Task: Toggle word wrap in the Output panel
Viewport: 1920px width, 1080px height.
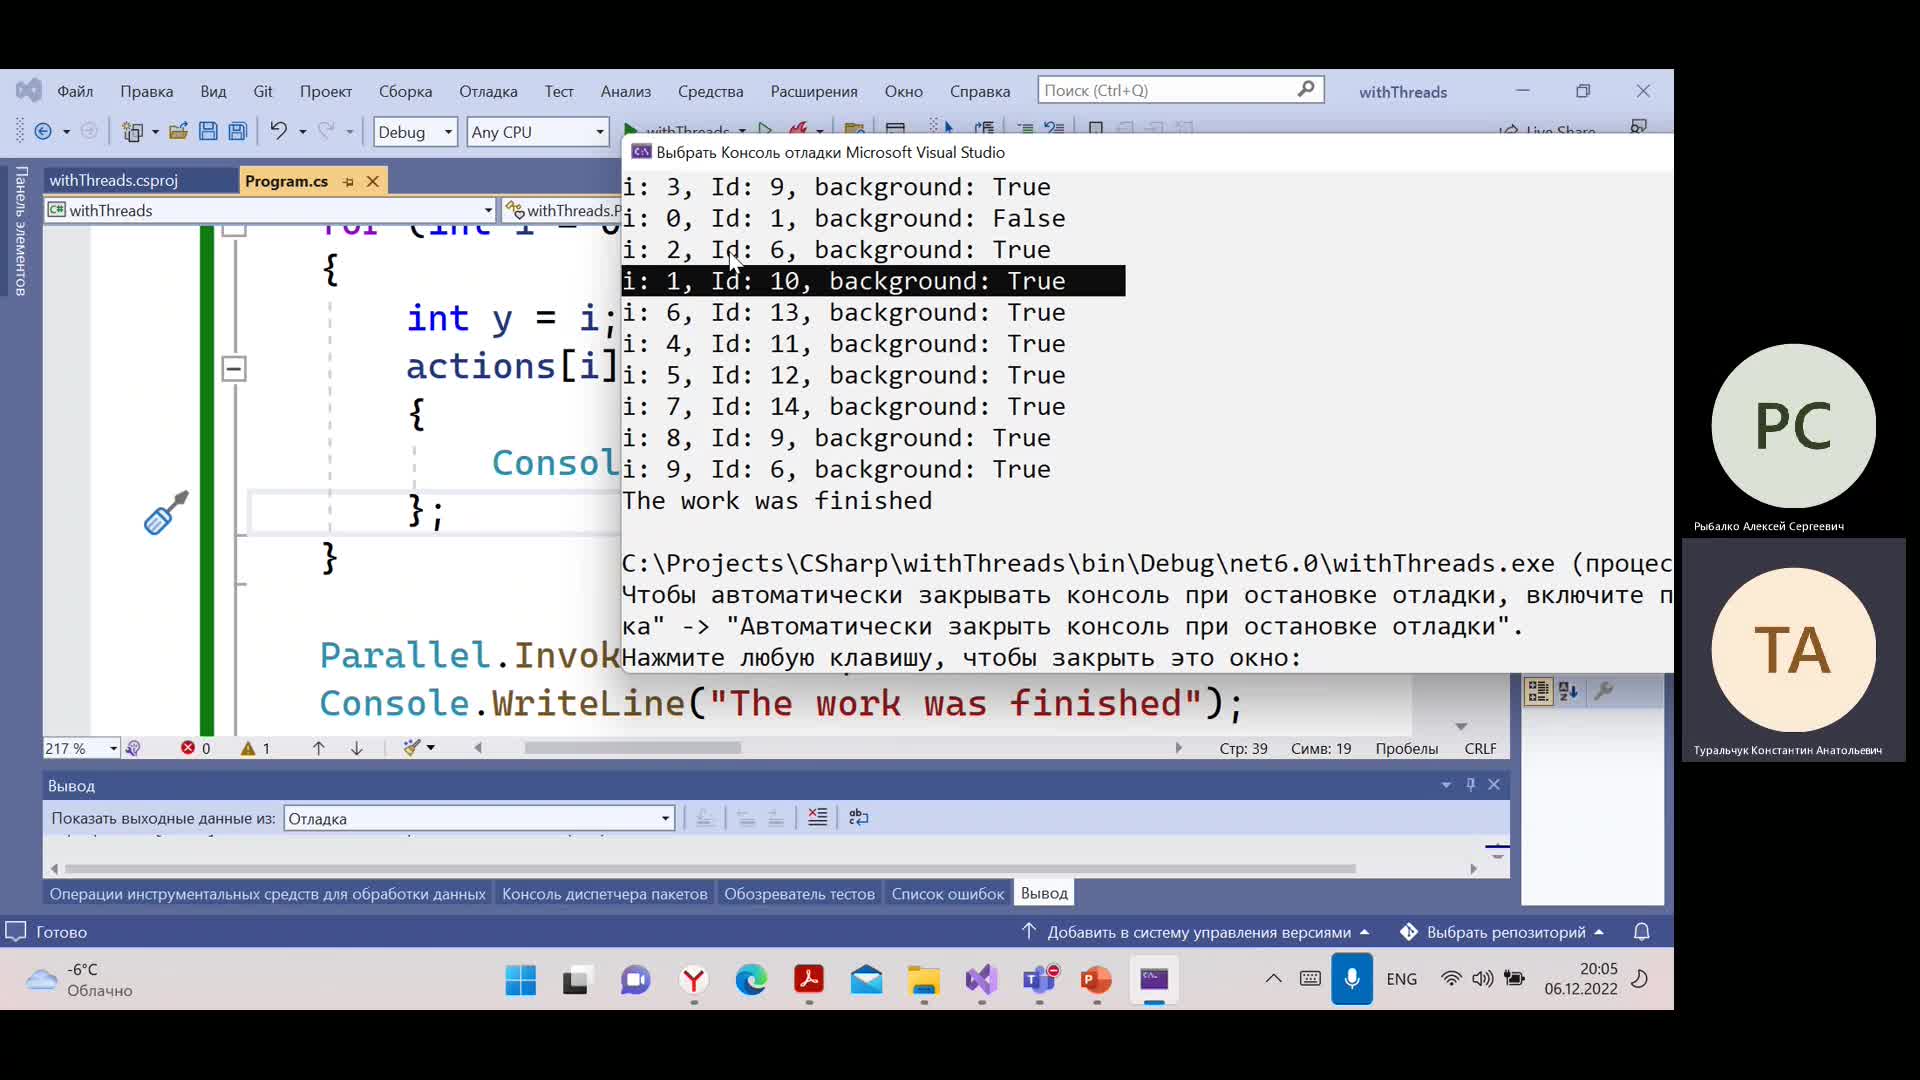Action: point(858,817)
